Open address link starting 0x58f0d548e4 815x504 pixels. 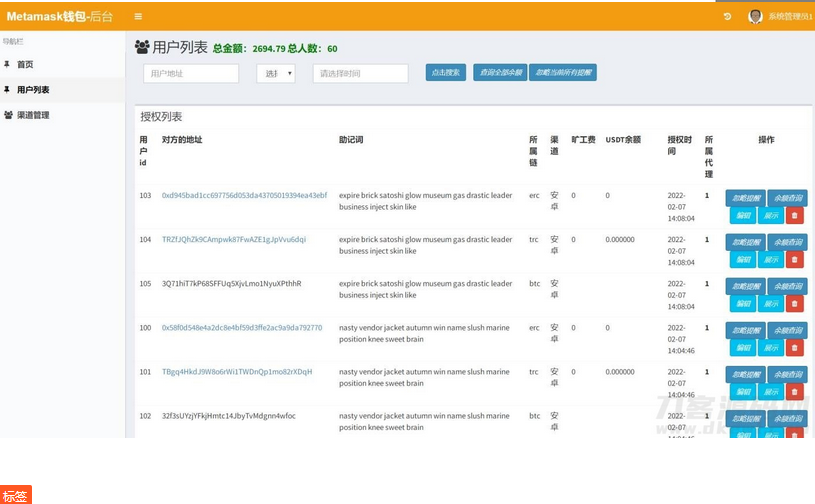[242, 328]
